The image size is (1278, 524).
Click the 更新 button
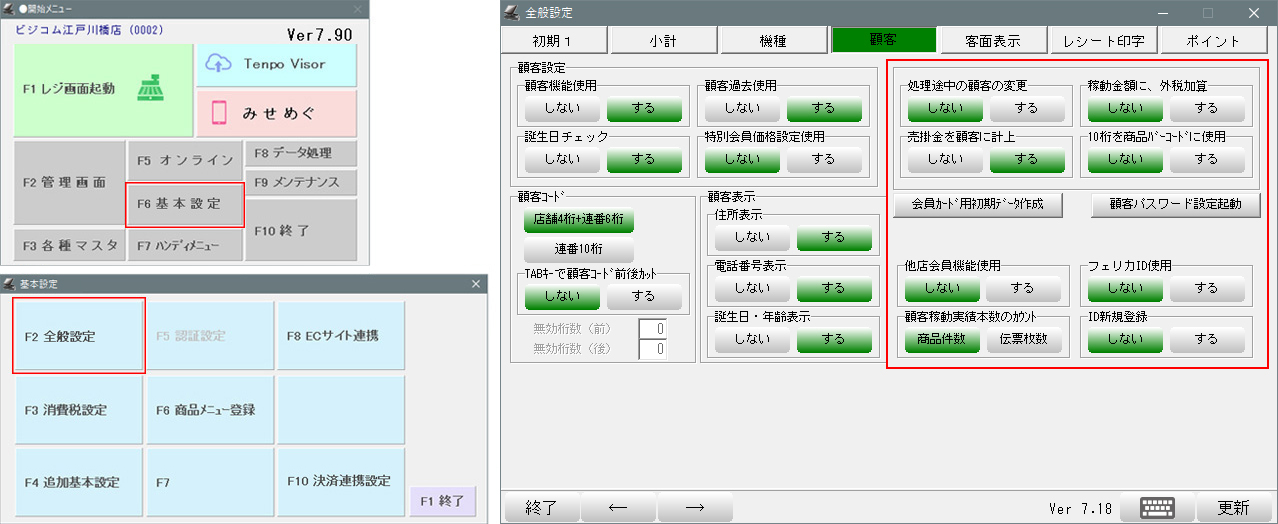[x=1232, y=507]
